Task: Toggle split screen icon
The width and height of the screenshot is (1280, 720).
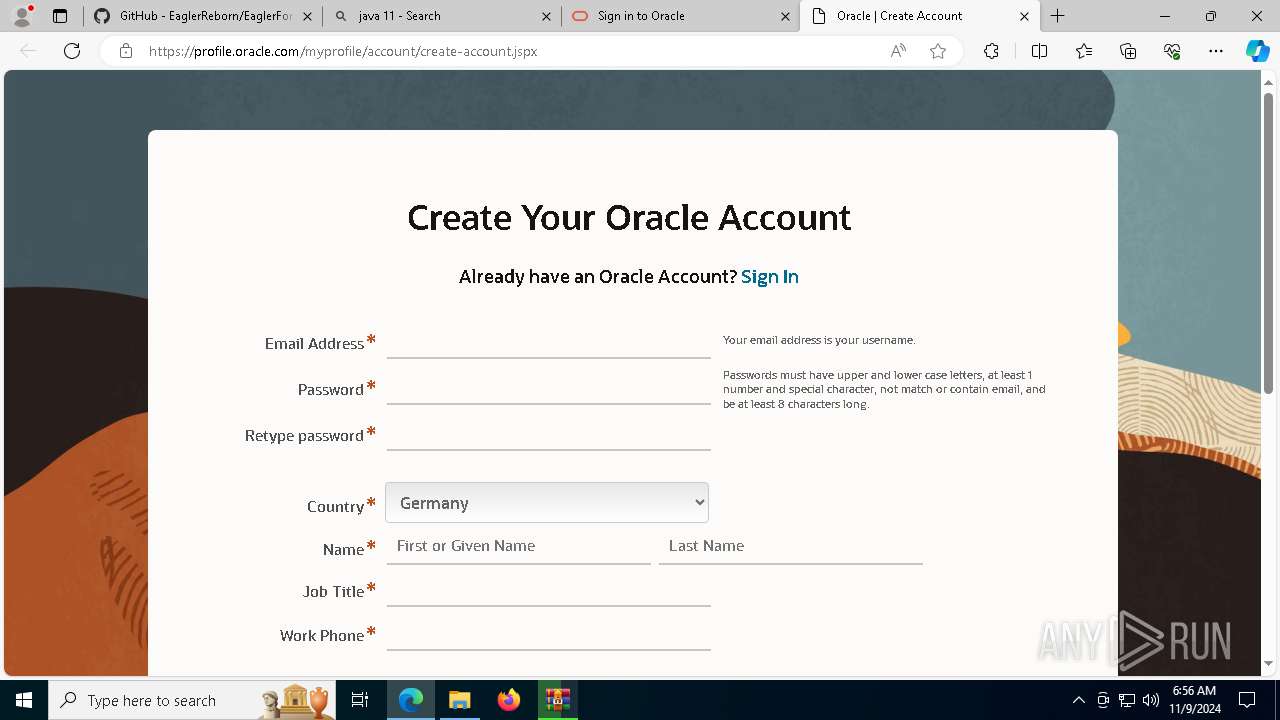Action: [x=1039, y=51]
